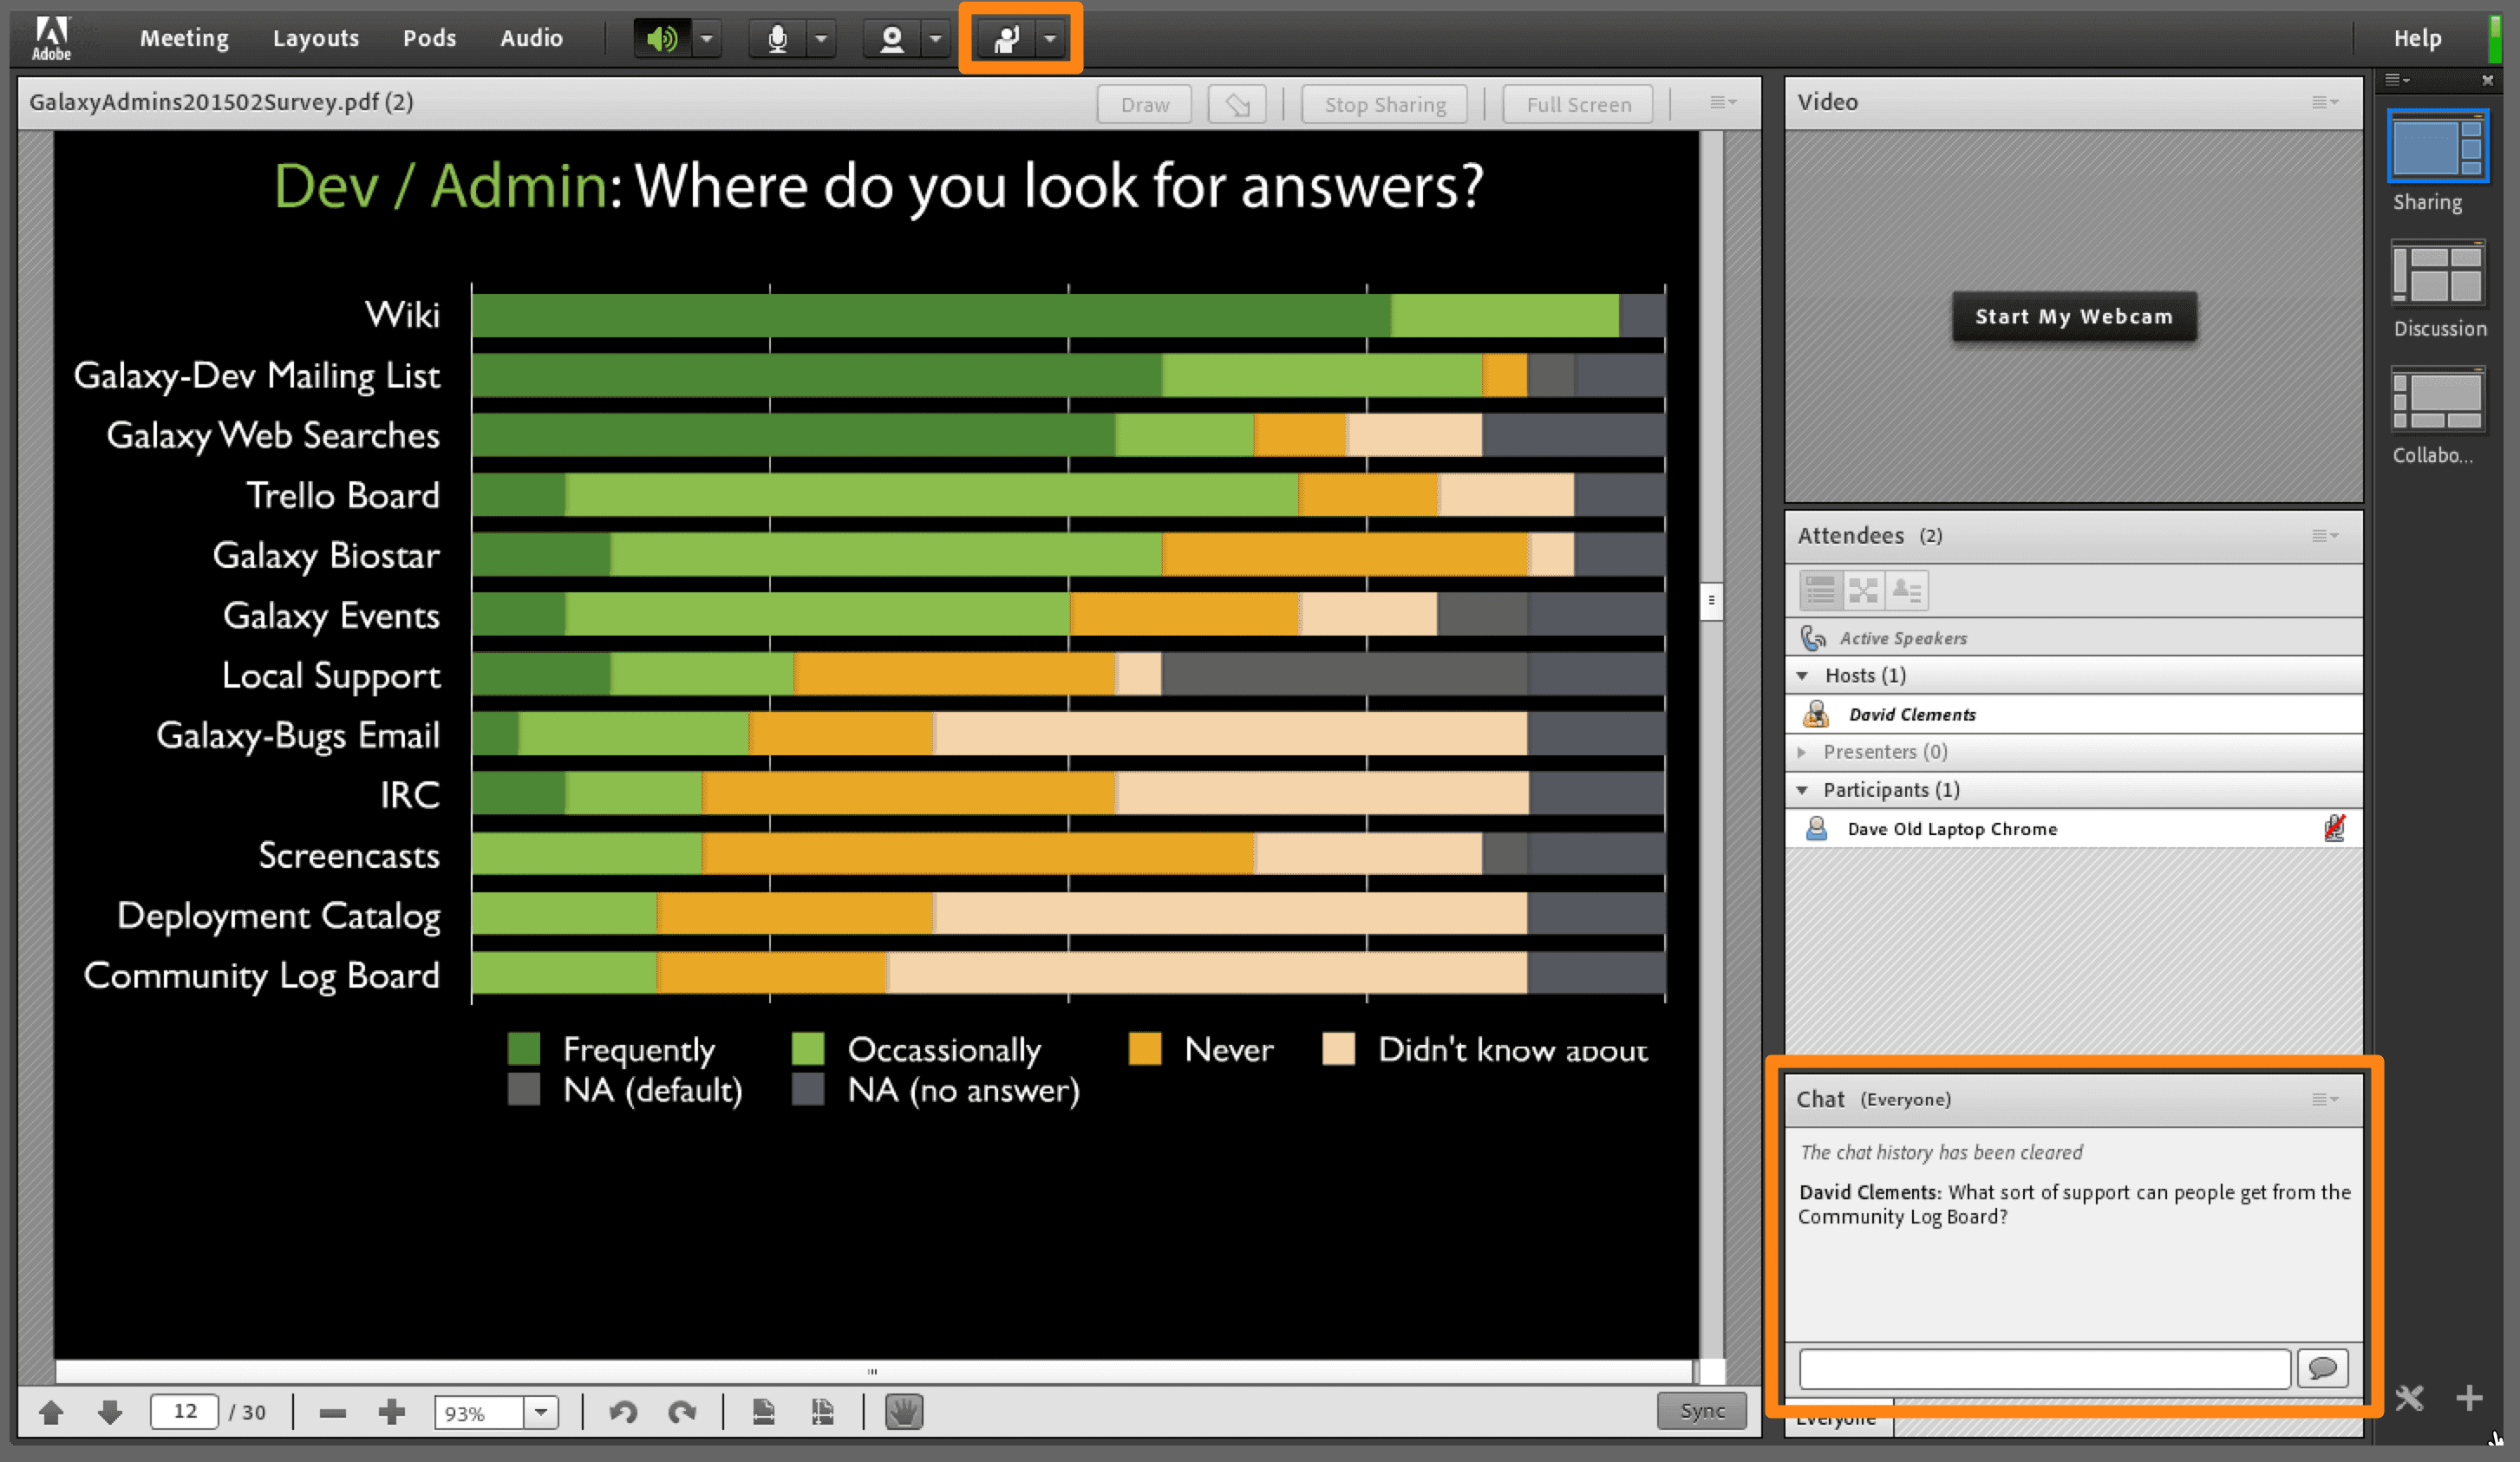Image resolution: width=2520 pixels, height=1462 pixels.
Task: Click the send chat message icon
Action: point(2322,1368)
